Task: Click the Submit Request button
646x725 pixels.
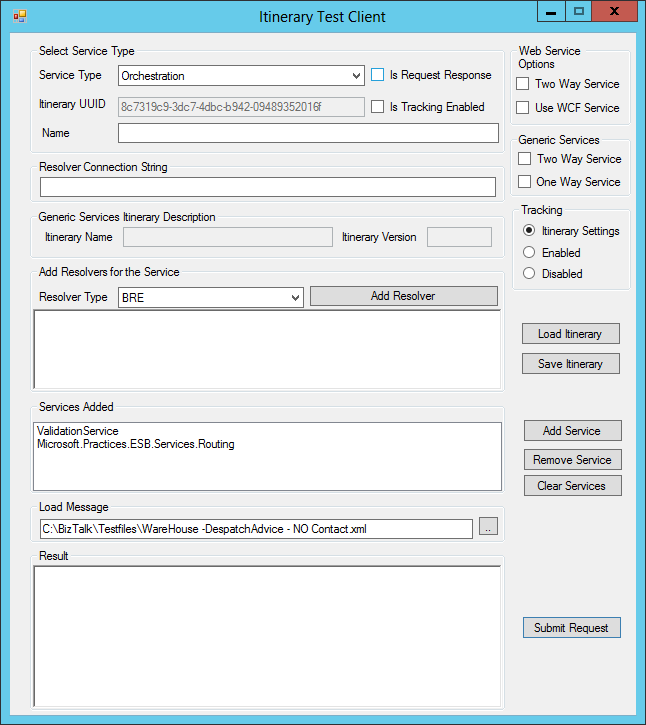Action: click(572, 627)
